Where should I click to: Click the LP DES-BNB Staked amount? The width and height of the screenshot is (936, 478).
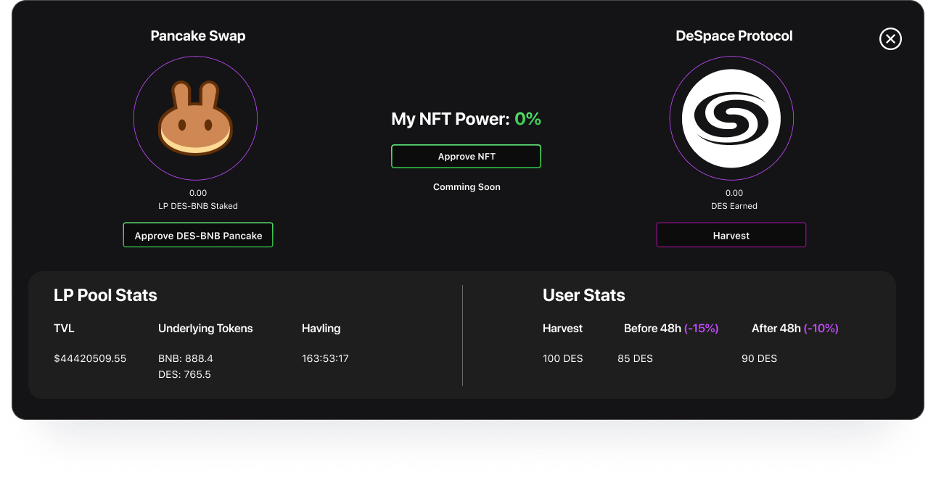click(198, 193)
